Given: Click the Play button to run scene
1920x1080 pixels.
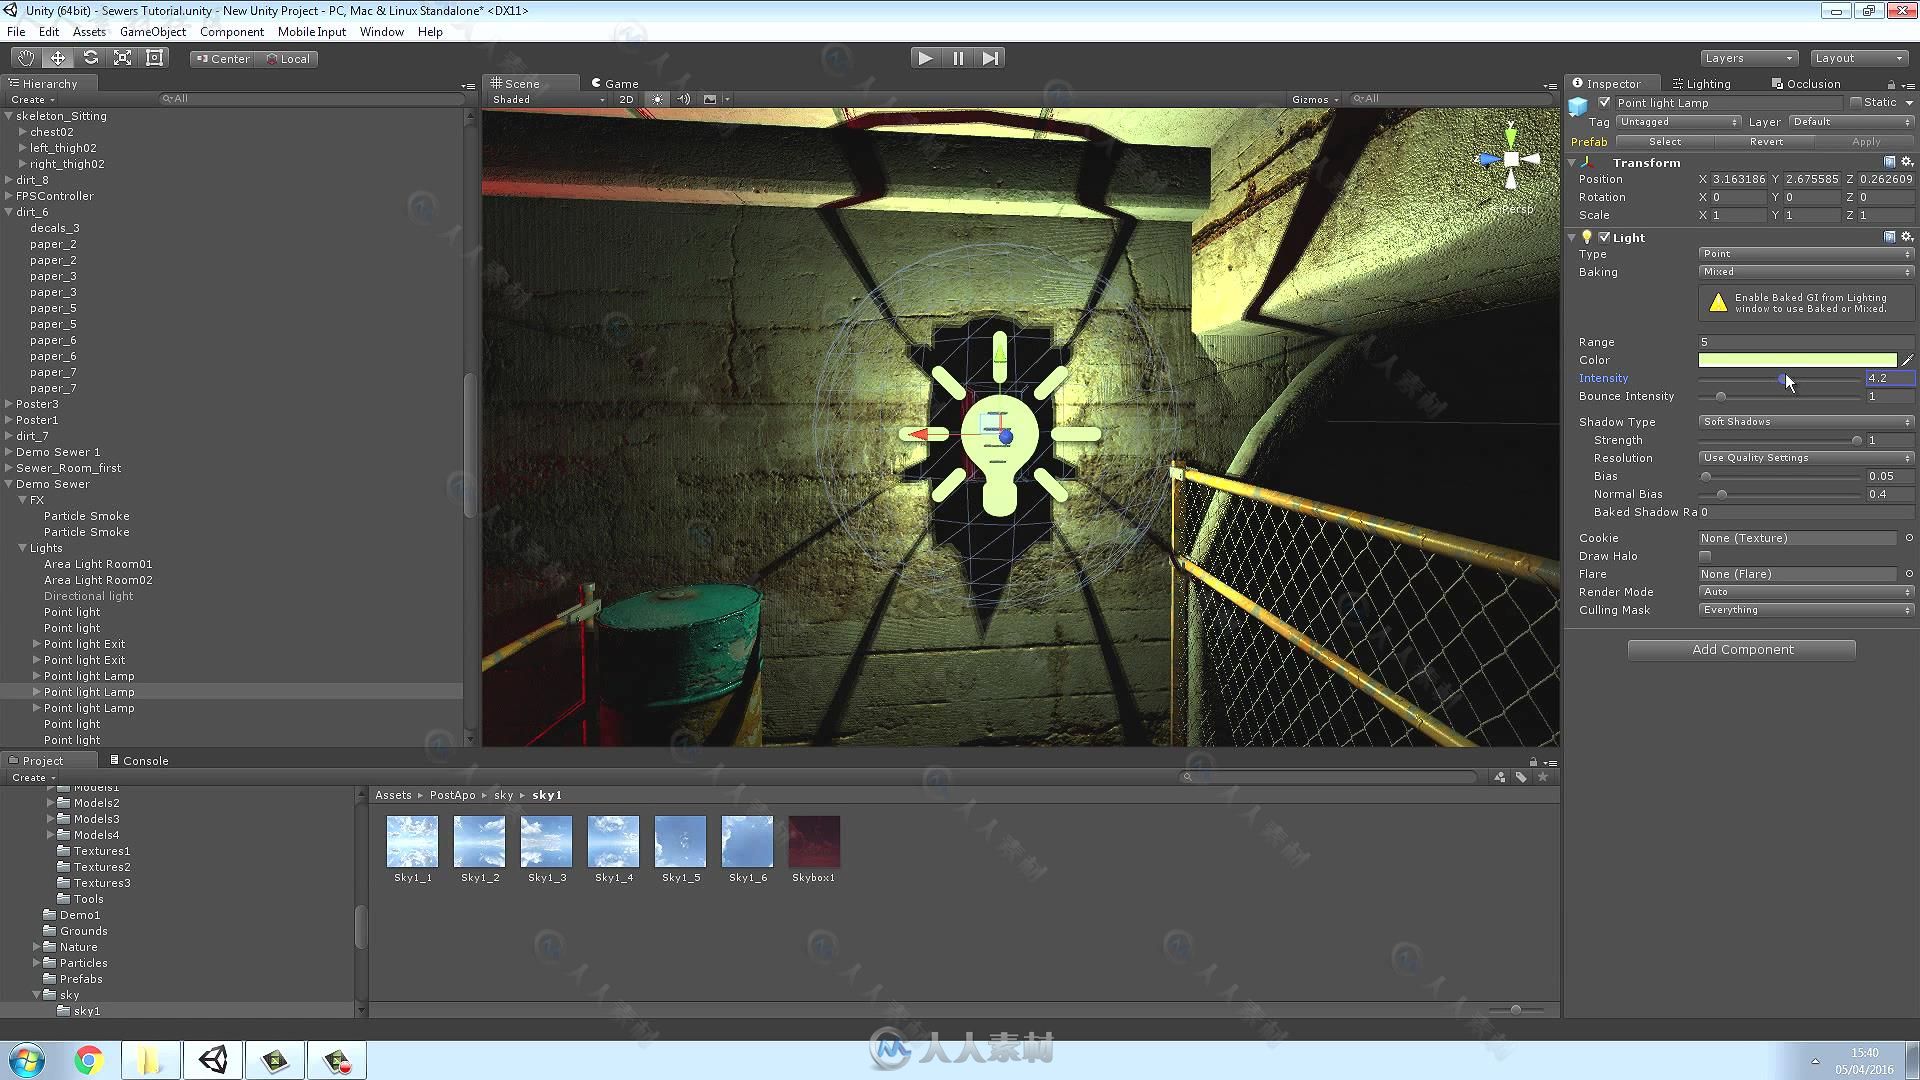Looking at the screenshot, I should coord(924,57).
